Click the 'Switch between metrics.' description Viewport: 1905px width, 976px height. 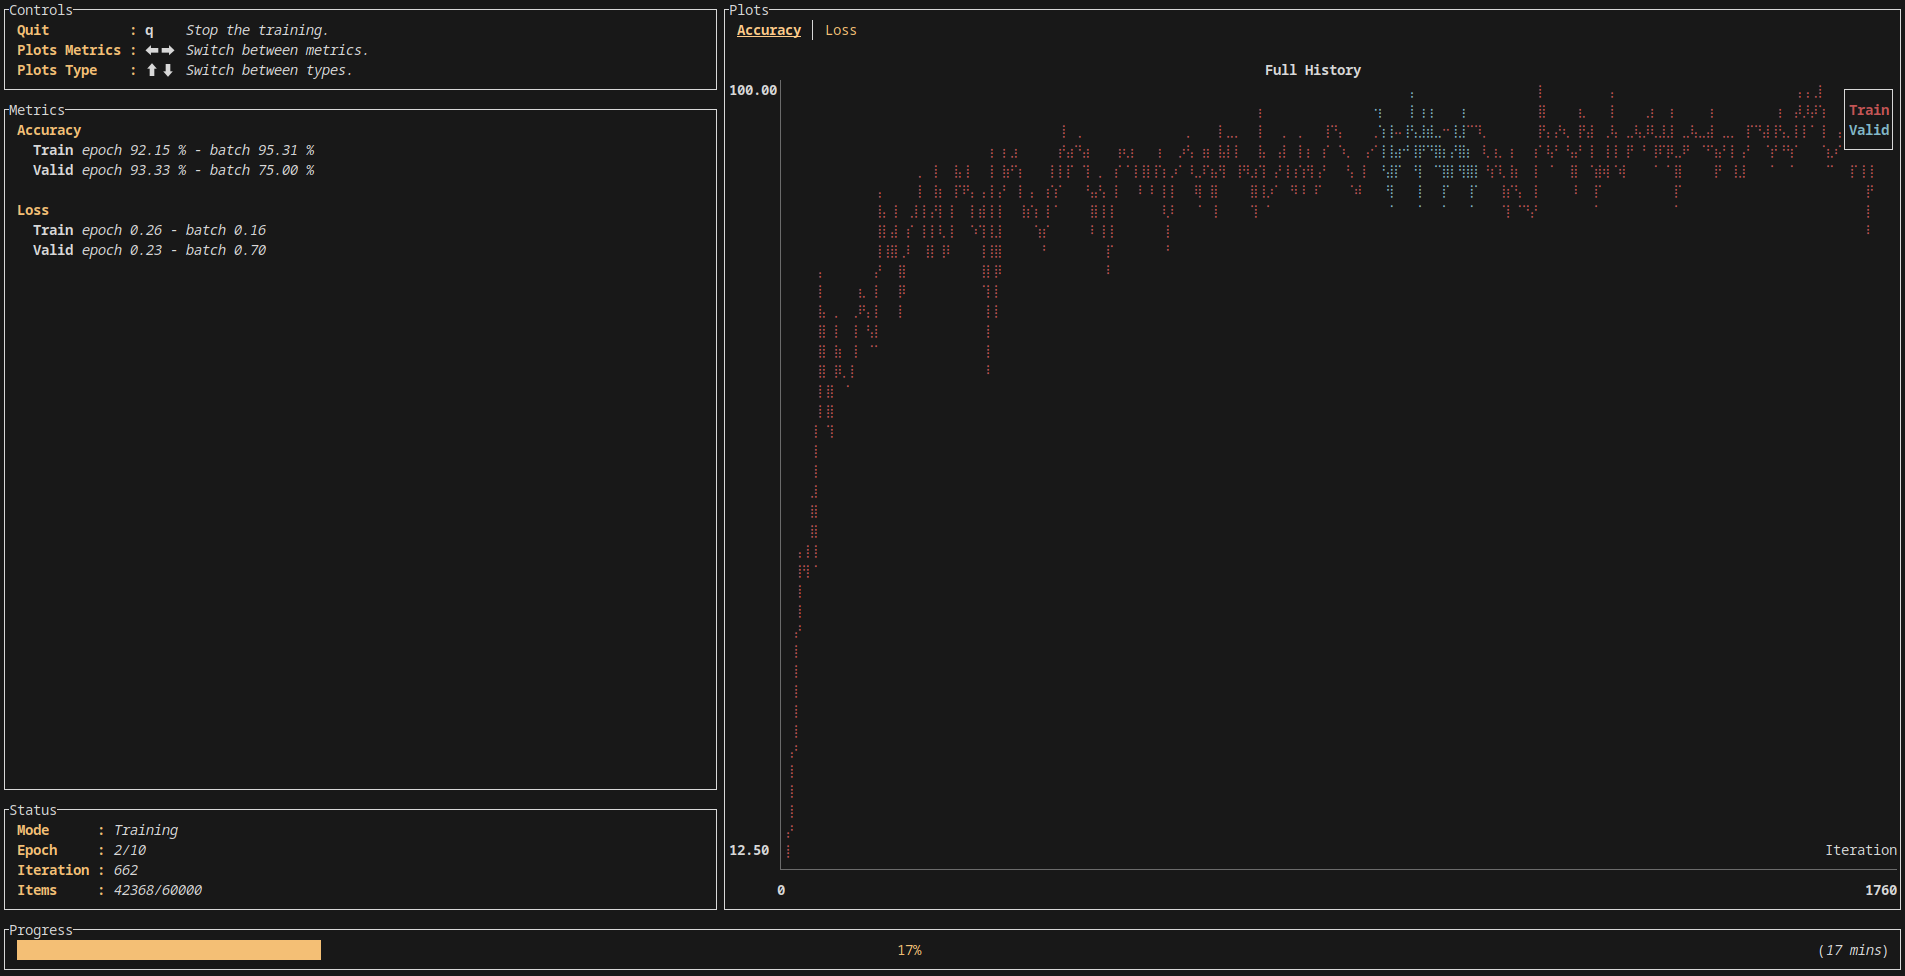[x=277, y=50]
